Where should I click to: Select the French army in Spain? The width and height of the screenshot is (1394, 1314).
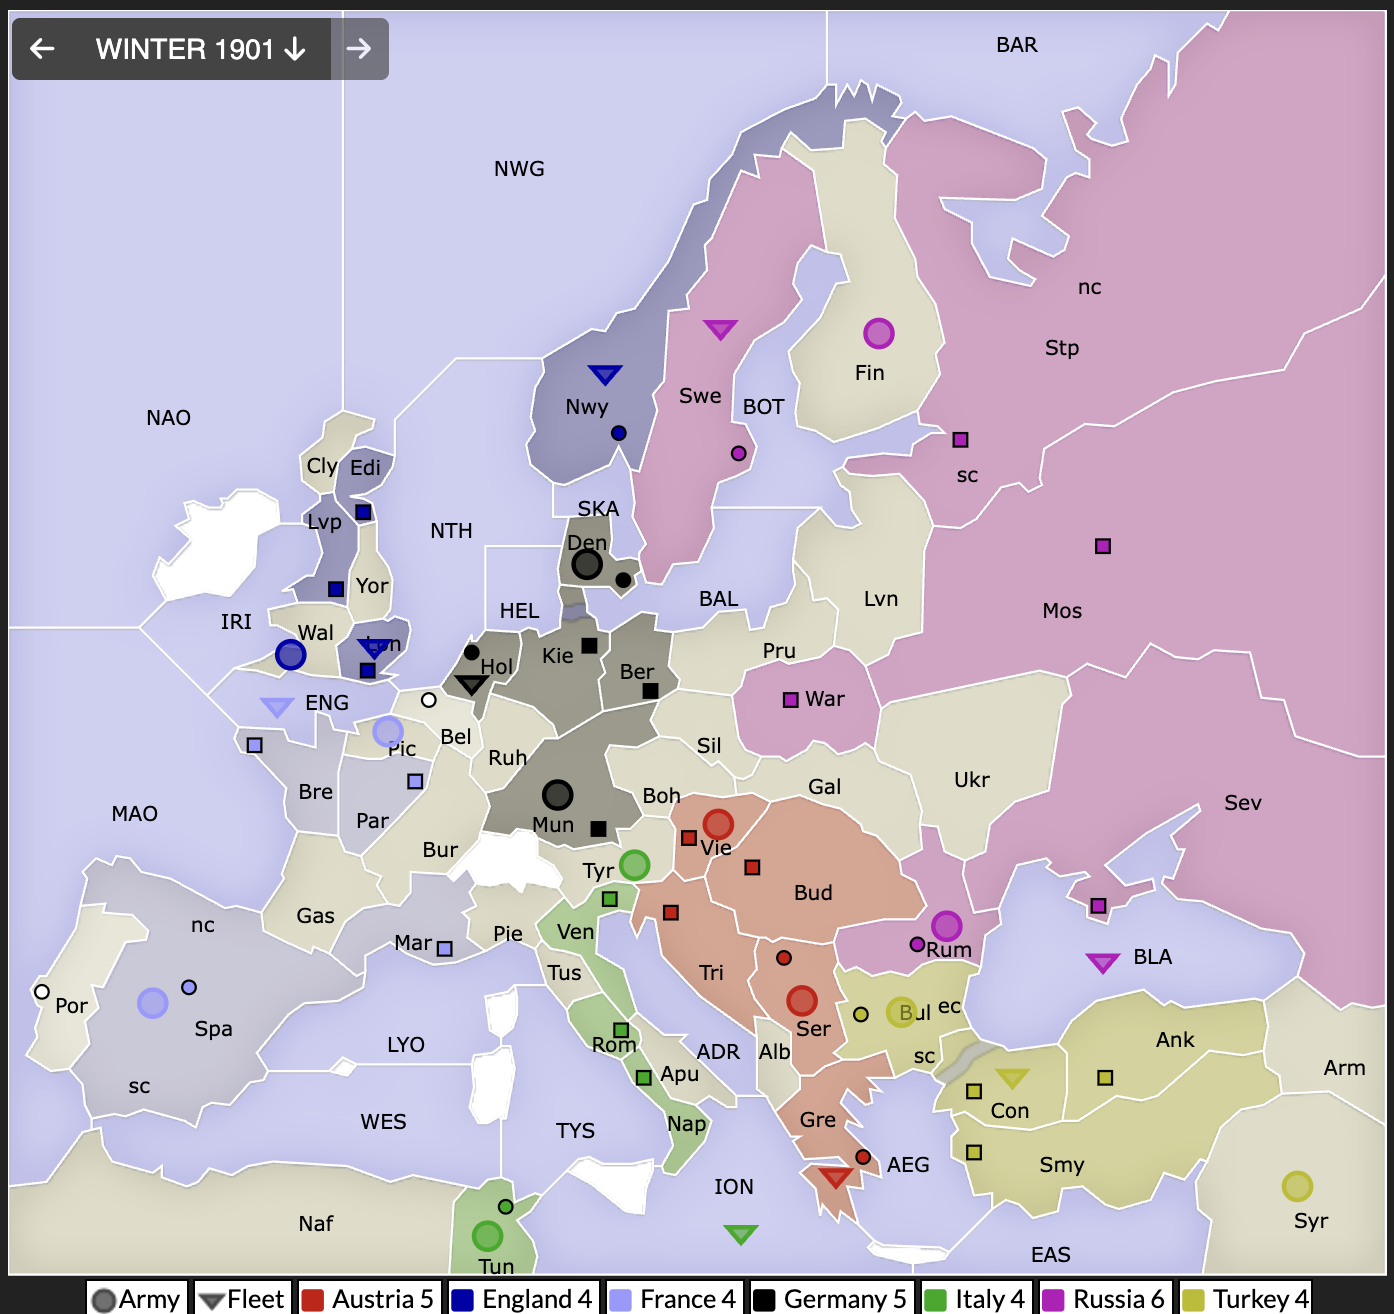(152, 1002)
